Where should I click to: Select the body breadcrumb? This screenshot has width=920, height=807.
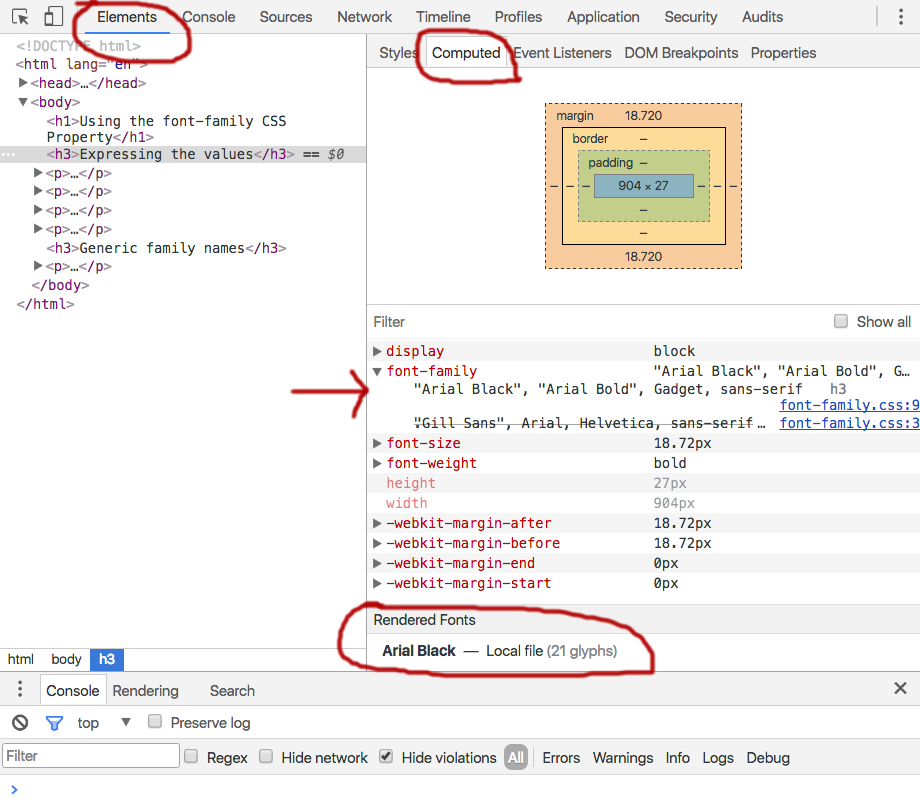pos(66,659)
